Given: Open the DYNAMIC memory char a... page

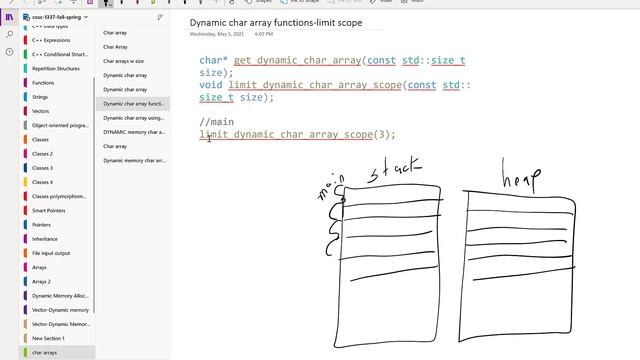Looking at the screenshot, I should [x=133, y=132].
